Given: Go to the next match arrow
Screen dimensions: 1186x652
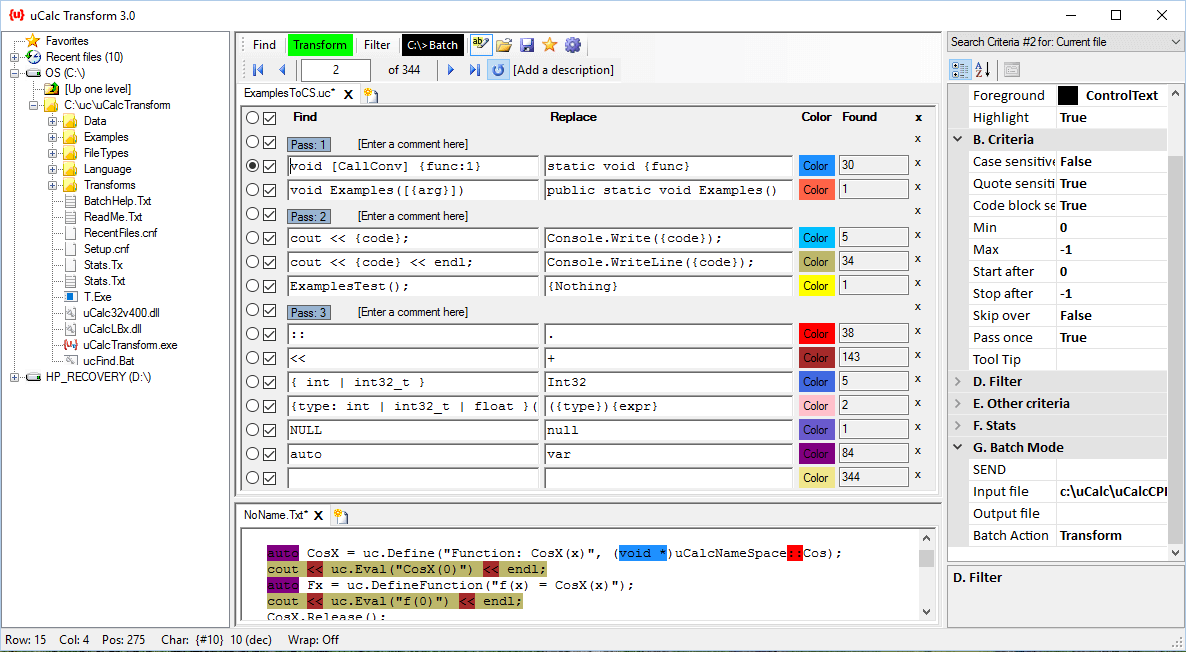Looking at the screenshot, I should pos(451,70).
